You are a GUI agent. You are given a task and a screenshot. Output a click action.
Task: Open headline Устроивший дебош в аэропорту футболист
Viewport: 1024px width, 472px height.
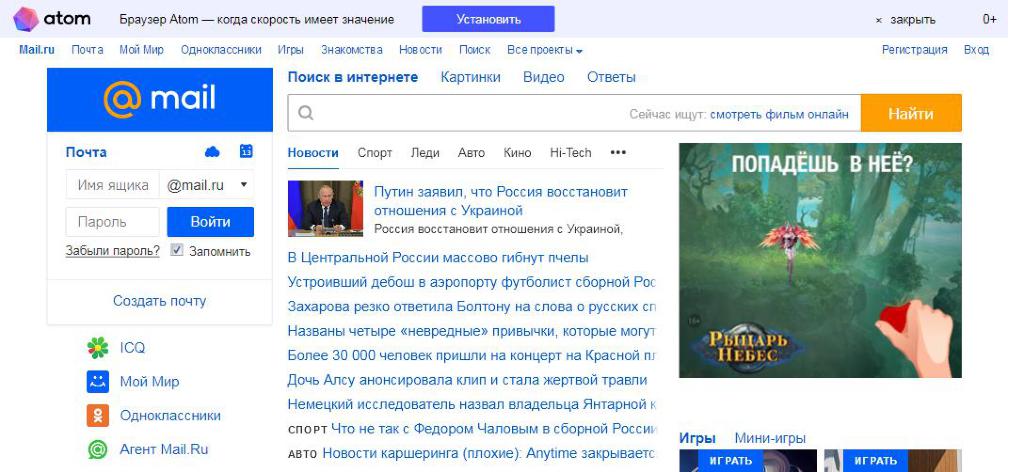(x=472, y=283)
